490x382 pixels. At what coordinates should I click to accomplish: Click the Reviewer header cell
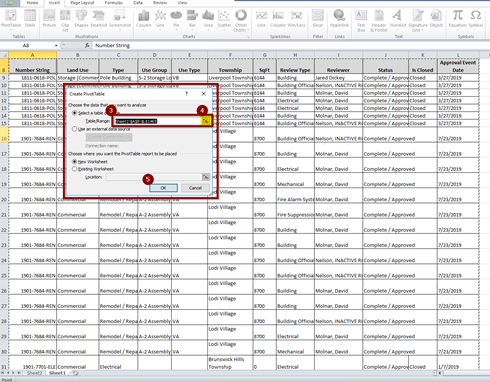(338, 66)
